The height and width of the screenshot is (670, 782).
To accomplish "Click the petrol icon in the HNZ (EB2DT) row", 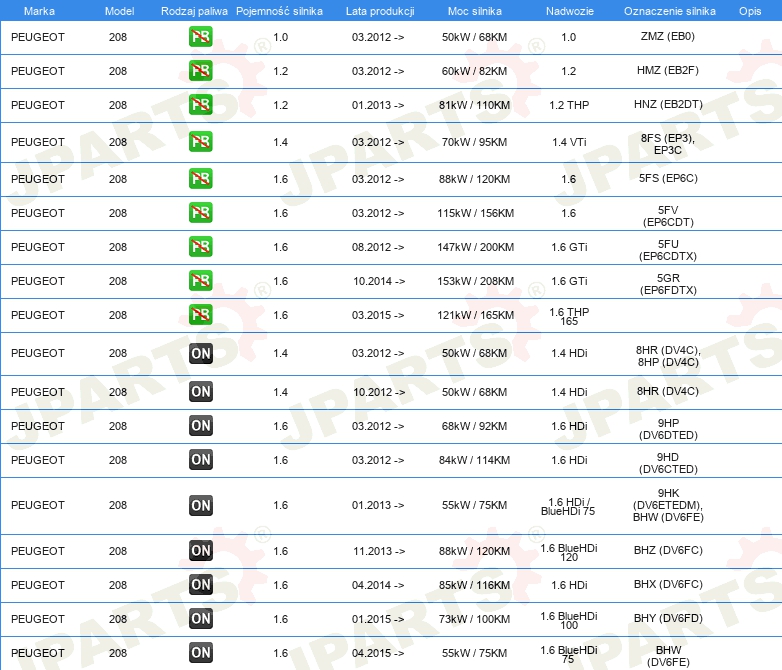I will pos(200,105).
